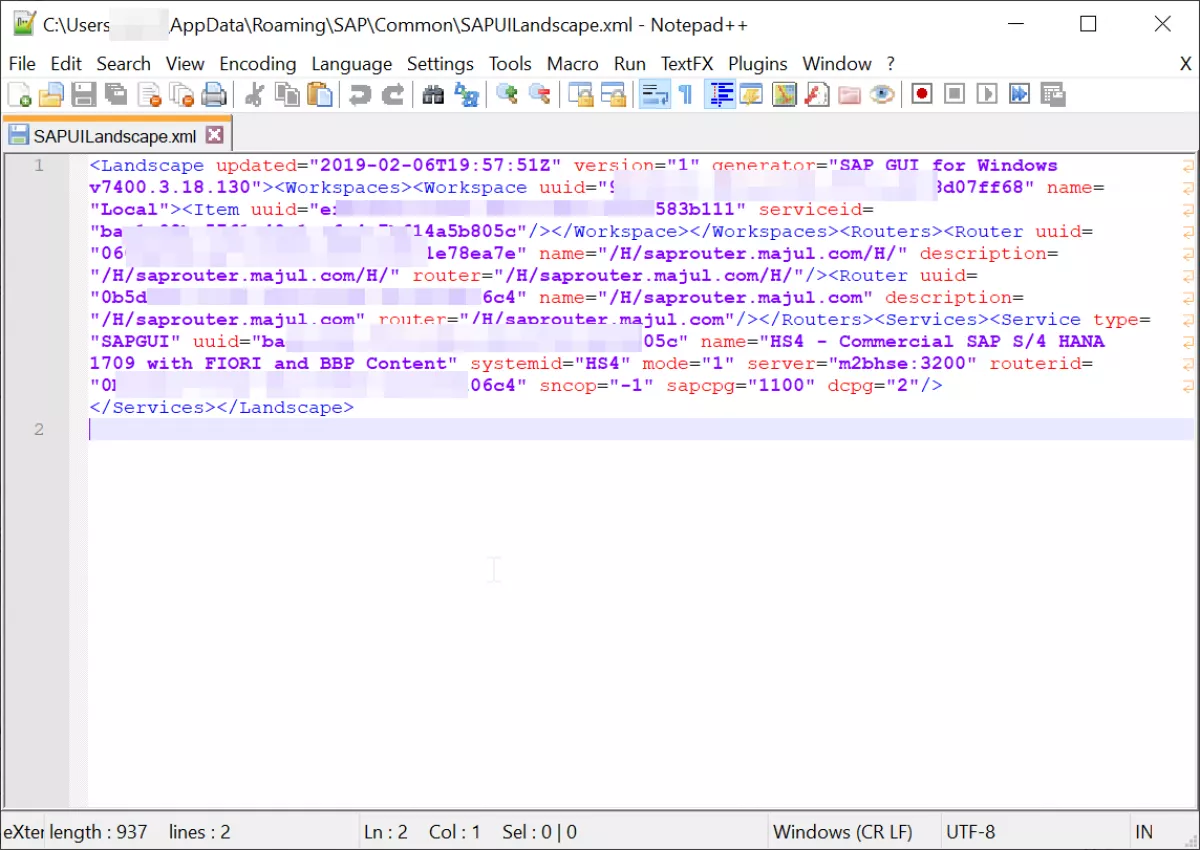Screen dimensions: 1200x850
Task: Click the 'Ln : 2' status bar field
Action: [x=386, y=832]
